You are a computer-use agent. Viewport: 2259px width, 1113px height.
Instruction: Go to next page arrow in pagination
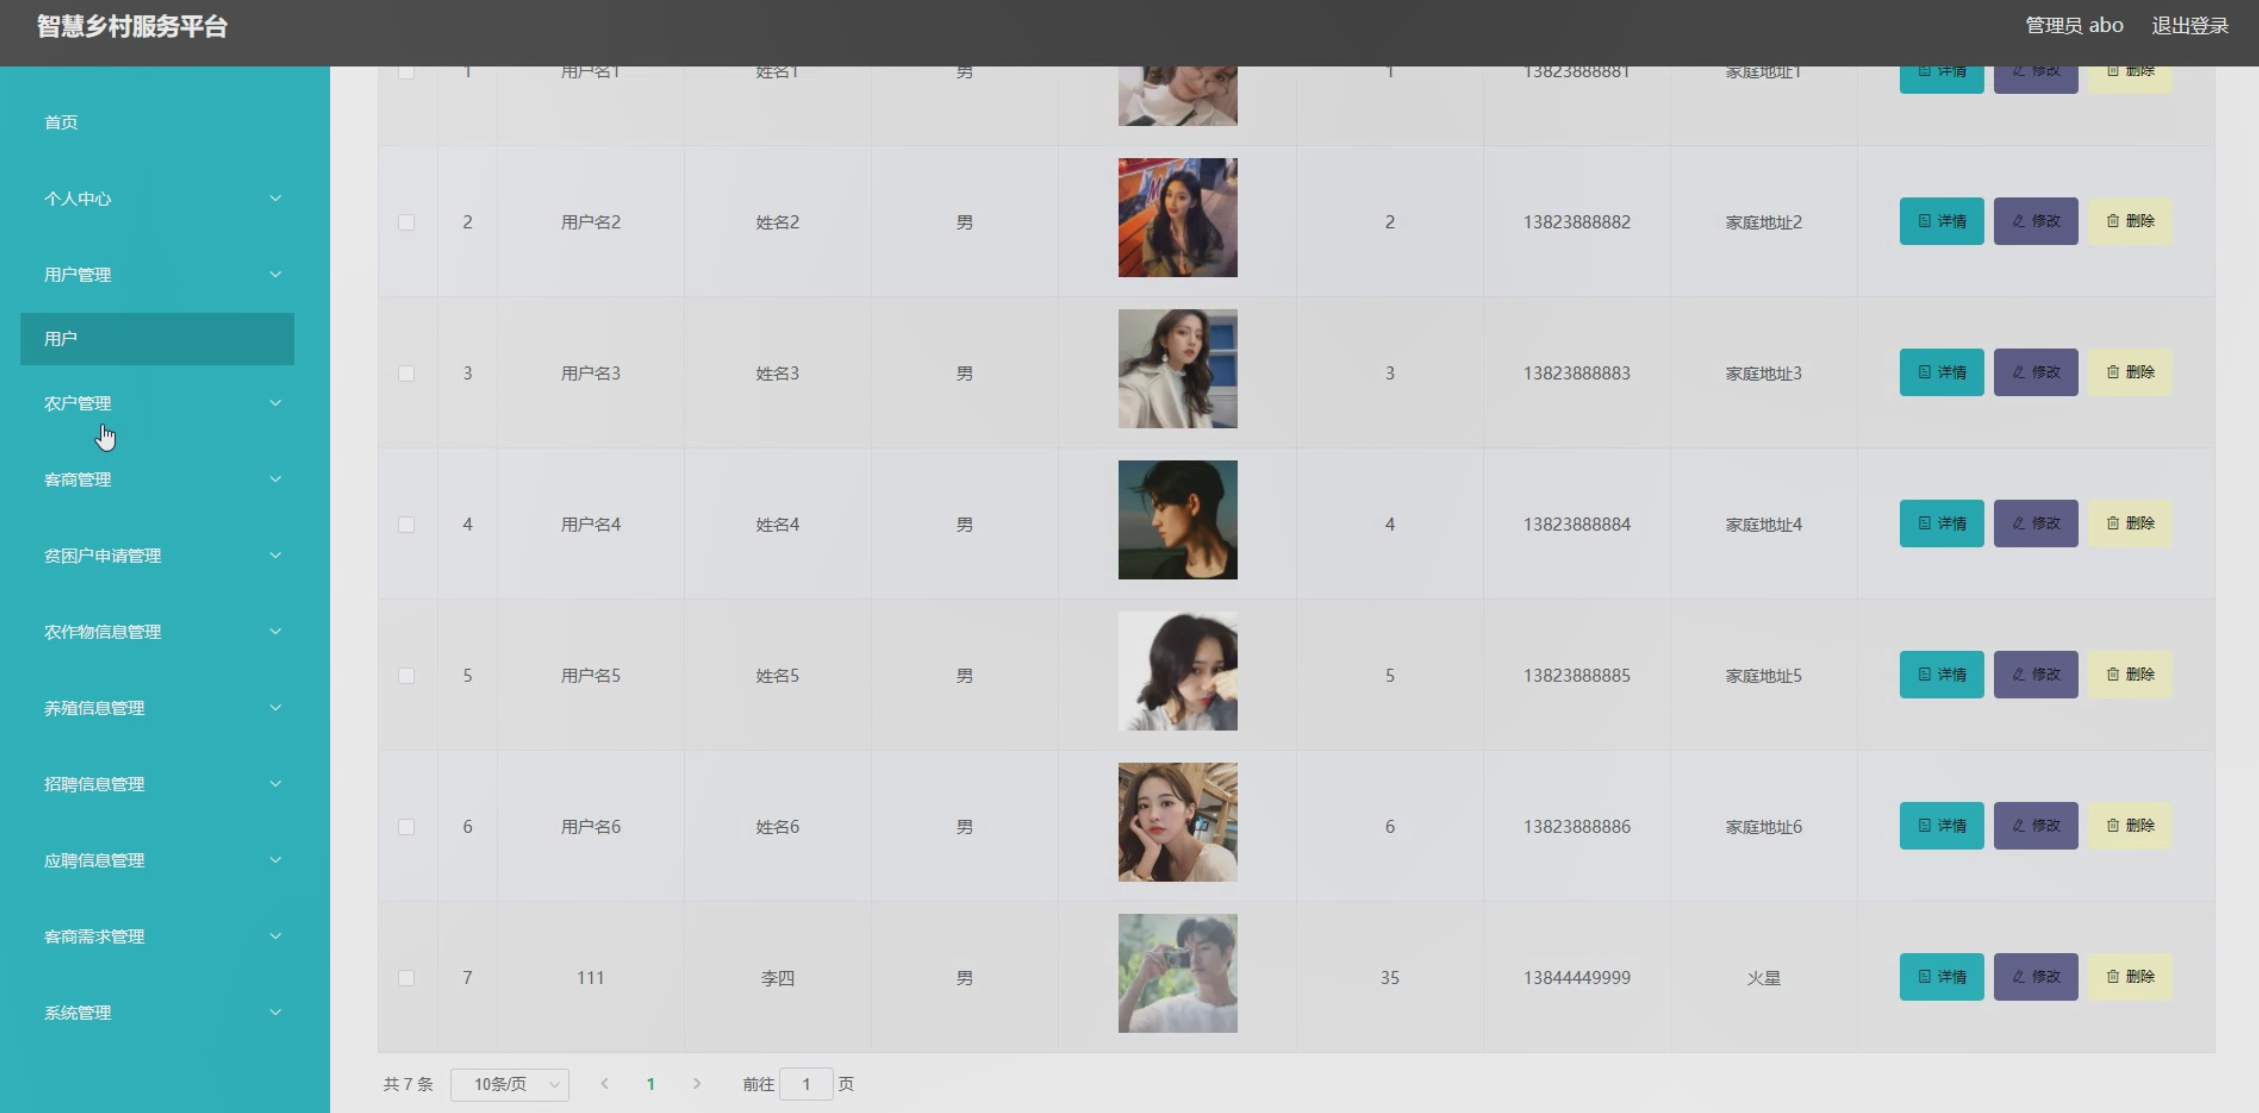point(697,1083)
